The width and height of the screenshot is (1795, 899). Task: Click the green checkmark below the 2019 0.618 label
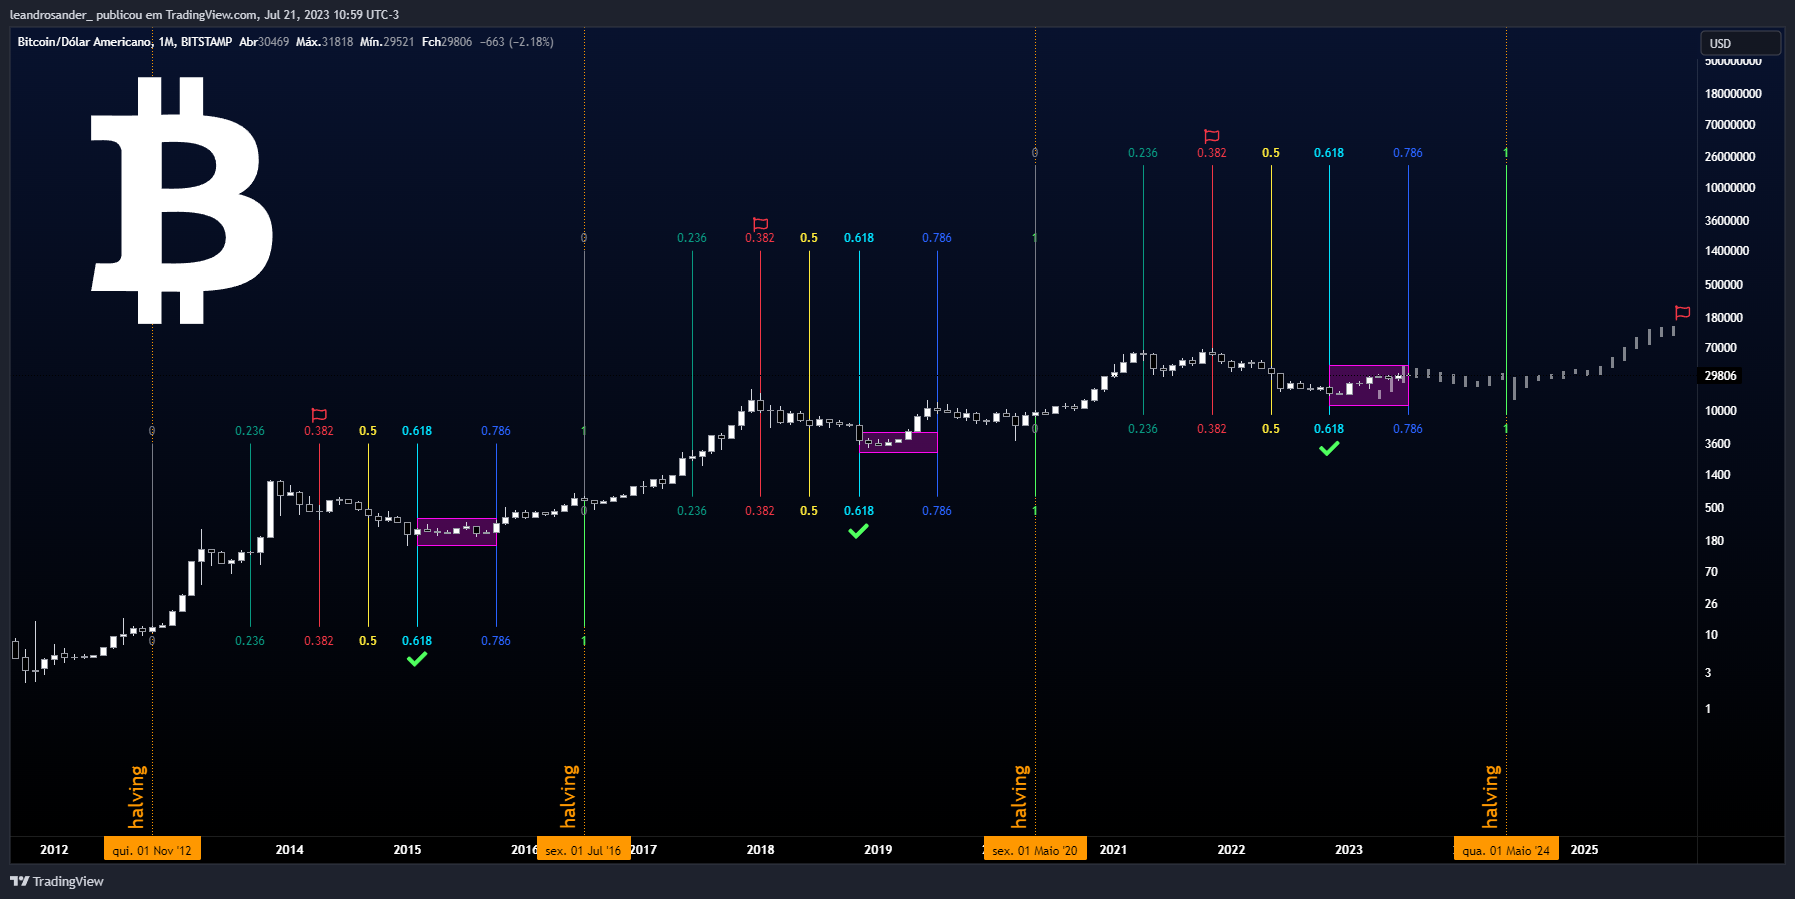858,531
